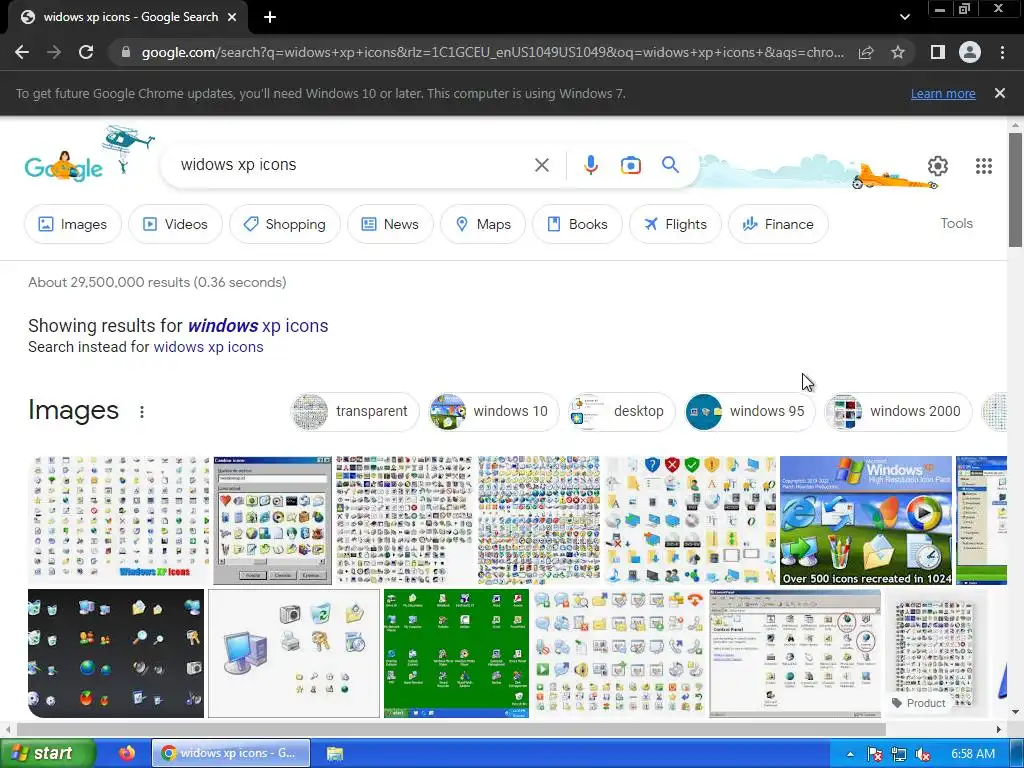Viewport: 1024px width, 768px height.
Task: Open the black background icons thumbnail
Action: coord(116,653)
